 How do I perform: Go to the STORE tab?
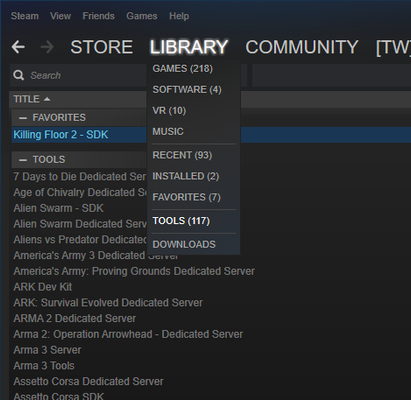point(101,47)
